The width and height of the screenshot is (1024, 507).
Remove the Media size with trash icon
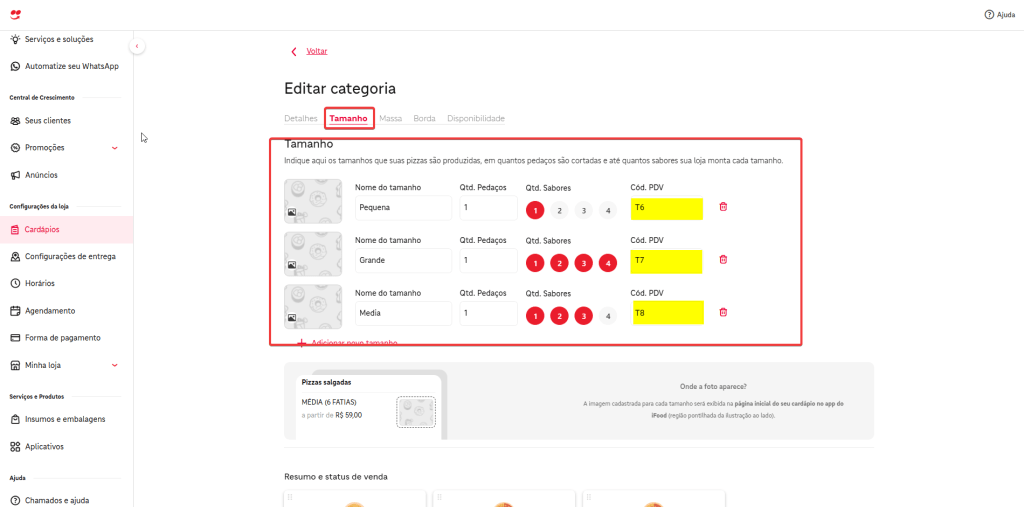pyautogui.click(x=723, y=312)
